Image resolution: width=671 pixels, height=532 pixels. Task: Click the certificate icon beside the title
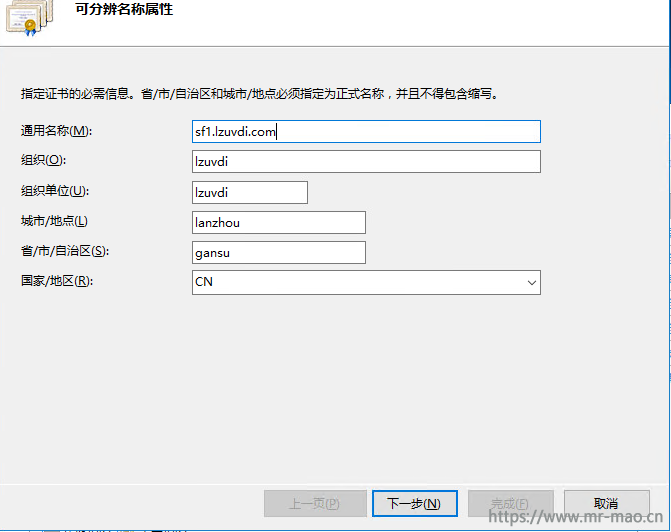tap(29, 17)
